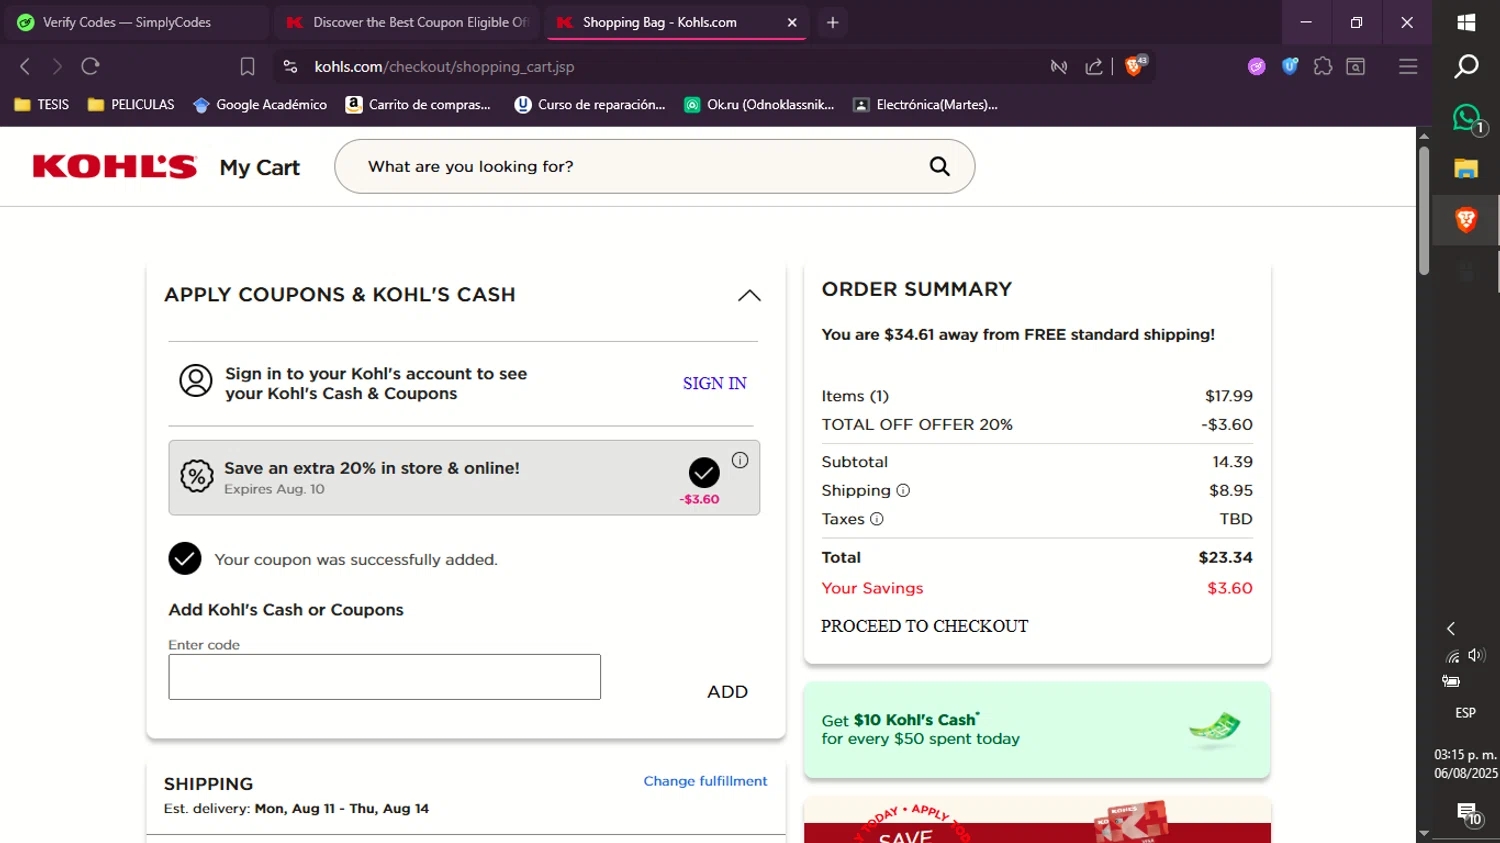Bookmark this page with the bookmark icon
1500x843 pixels.
coord(247,67)
